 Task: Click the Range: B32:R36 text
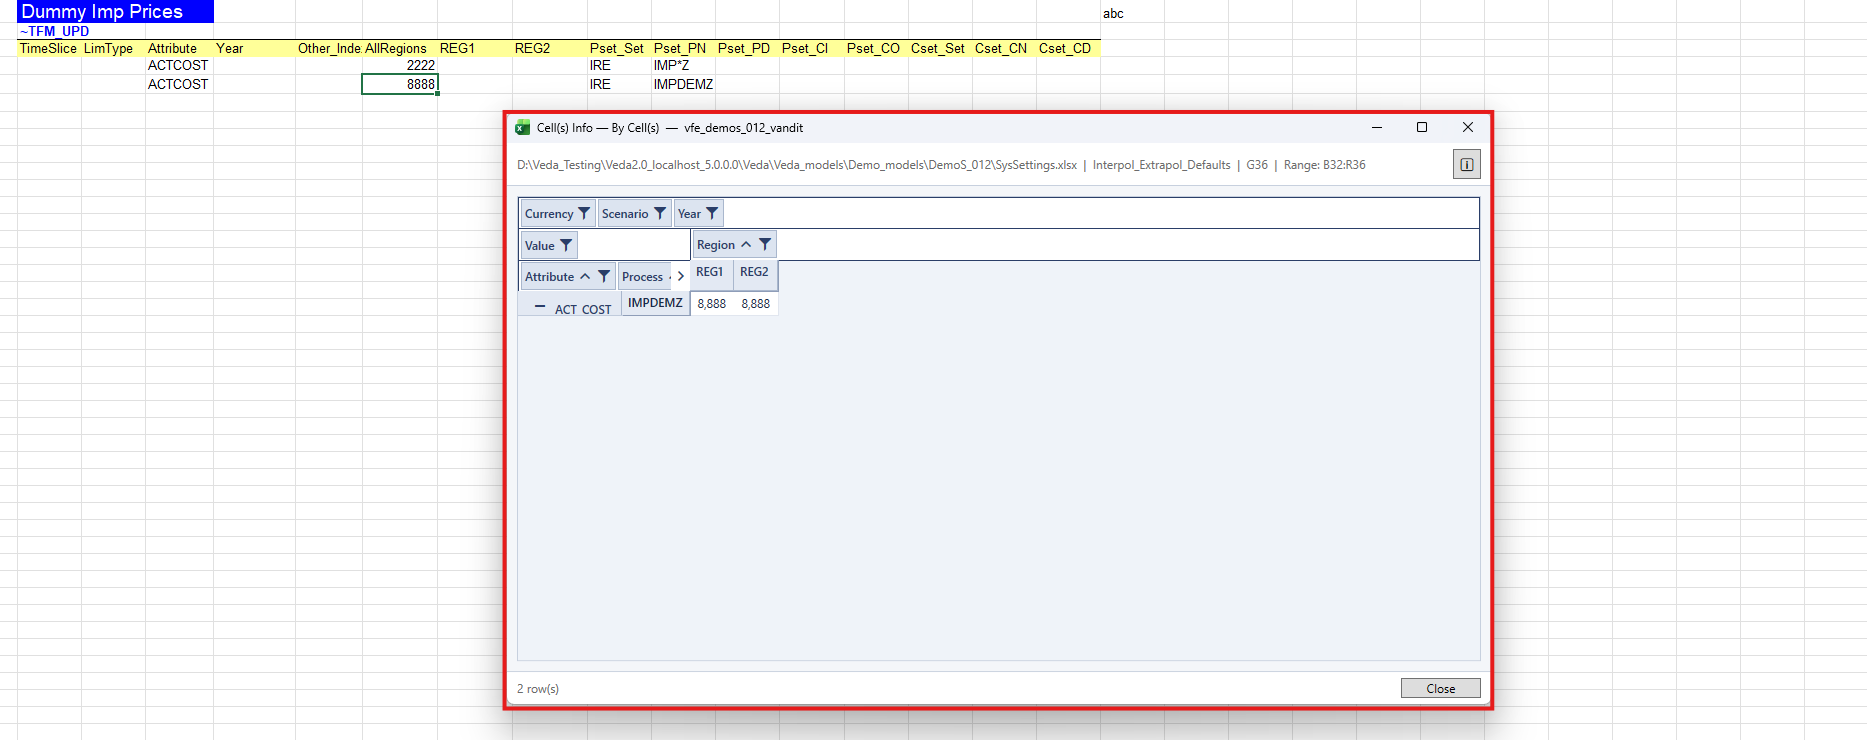(x=1324, y=165)
